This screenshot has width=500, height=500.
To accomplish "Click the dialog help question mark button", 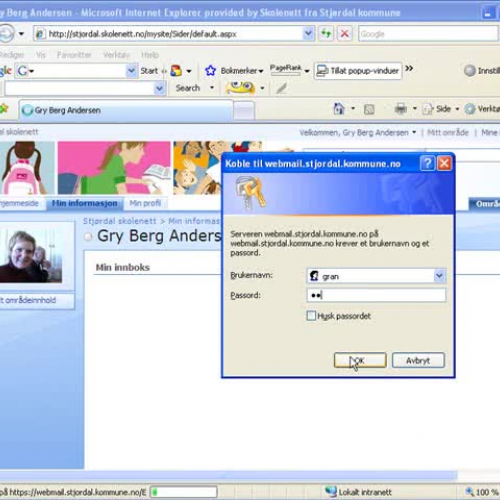I will 427,163.
